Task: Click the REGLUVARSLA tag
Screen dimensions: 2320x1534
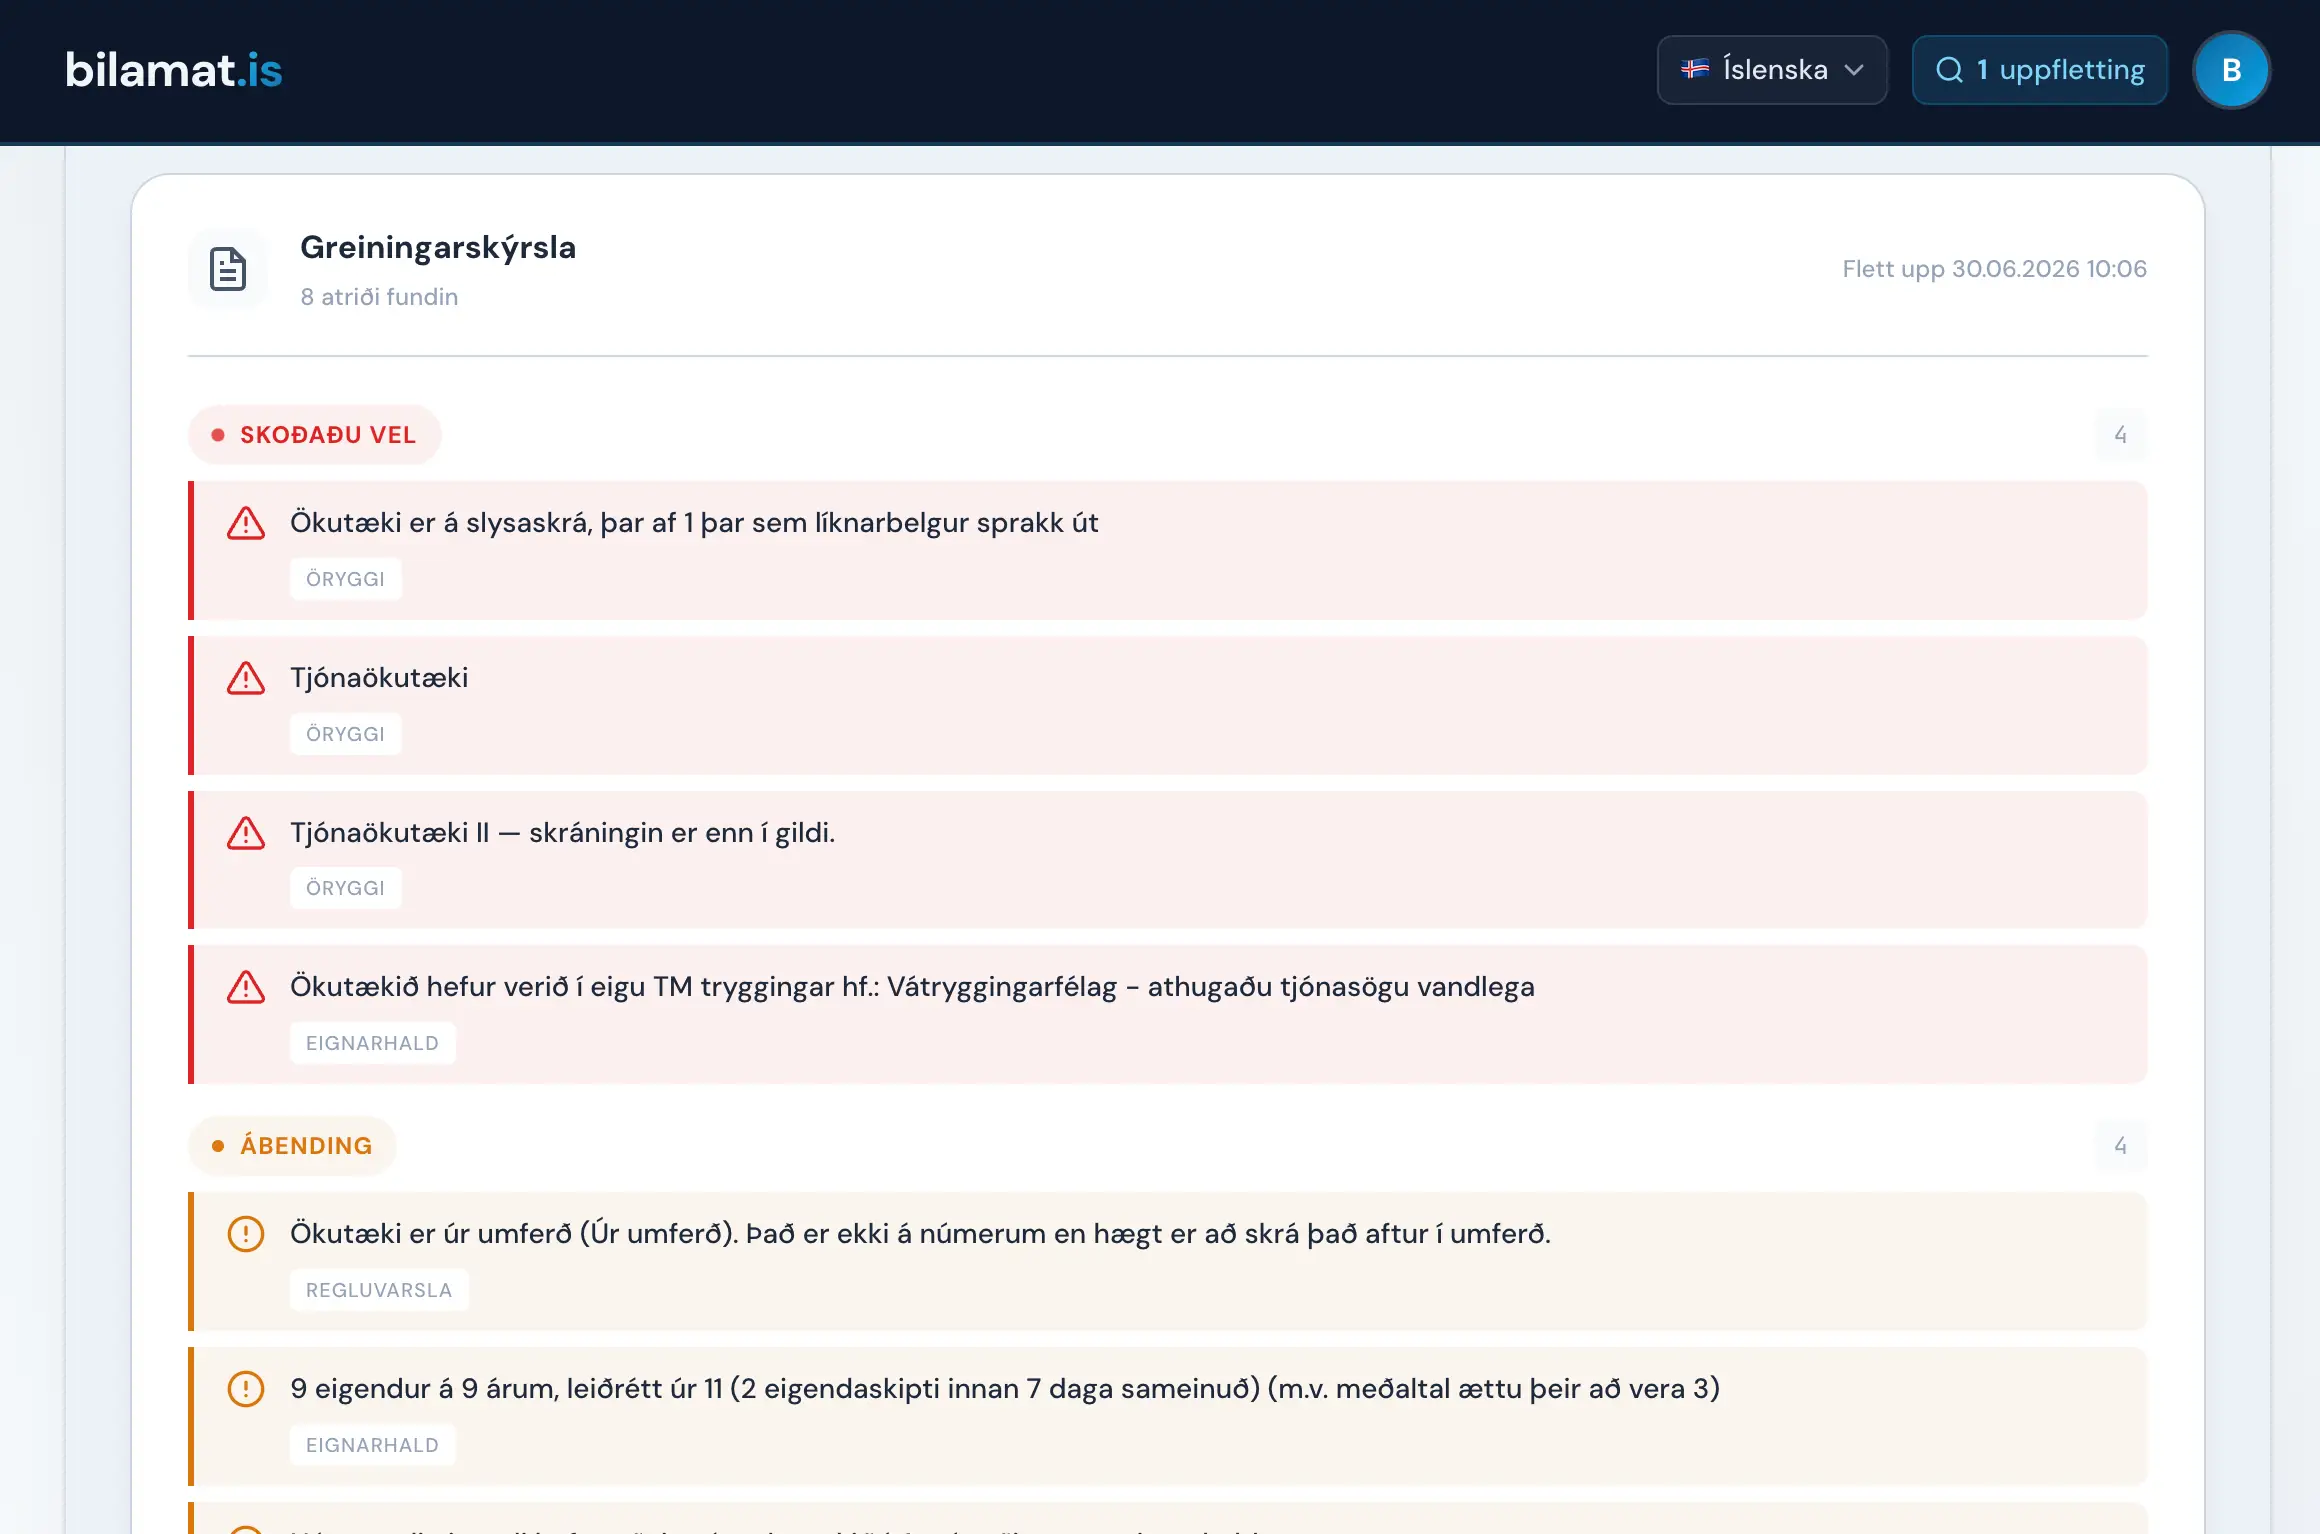Action: point(379,1290)
